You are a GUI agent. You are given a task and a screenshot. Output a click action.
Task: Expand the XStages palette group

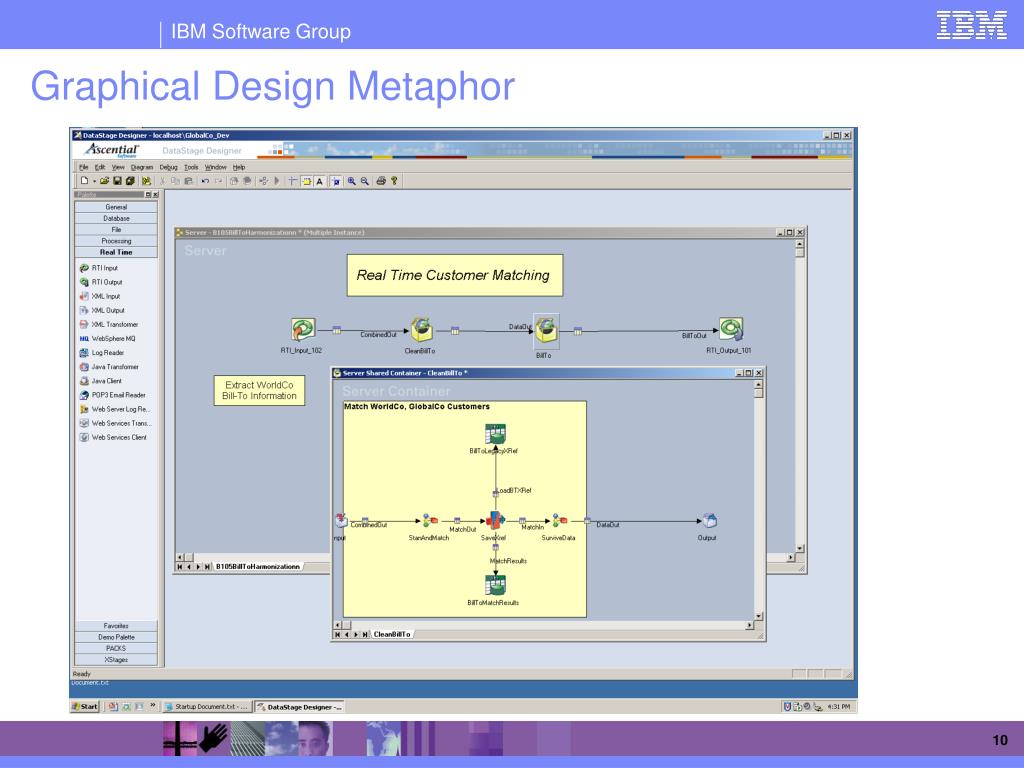point(116,660)
